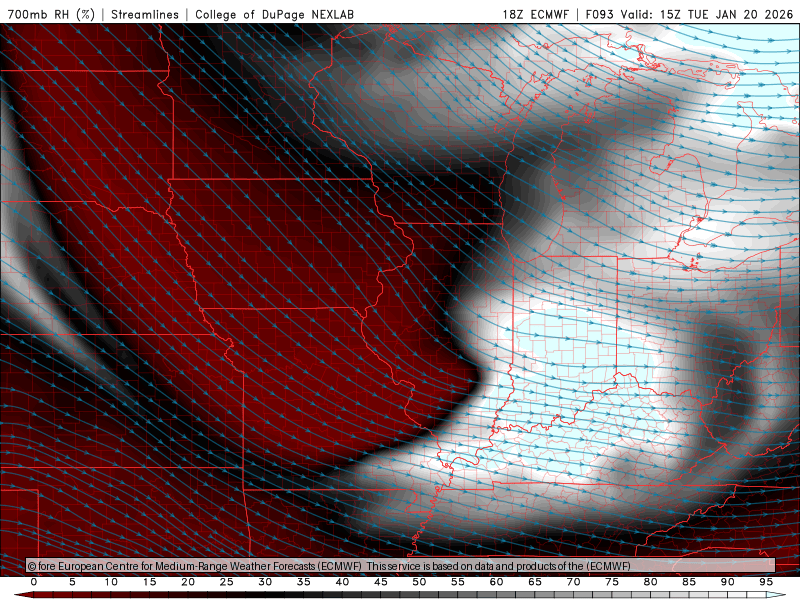Screen dimensions: 800x600
Task: Click the '50' color scale label
Action: 419,582
